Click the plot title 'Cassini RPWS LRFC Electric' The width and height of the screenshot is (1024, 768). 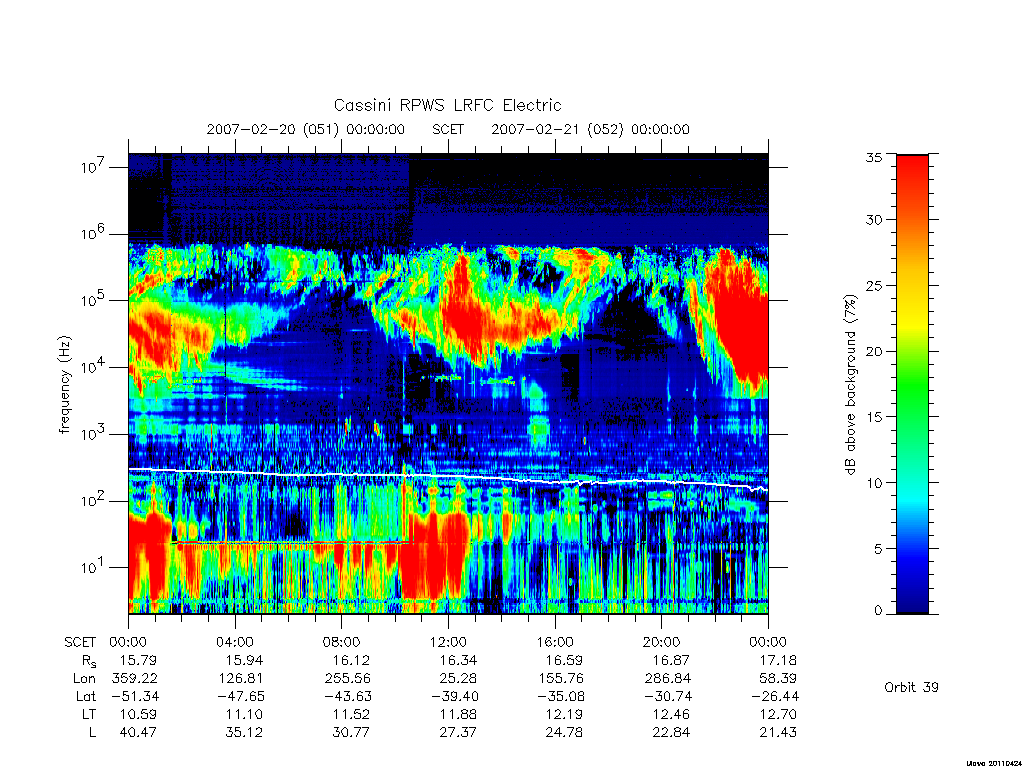(447, 105)
